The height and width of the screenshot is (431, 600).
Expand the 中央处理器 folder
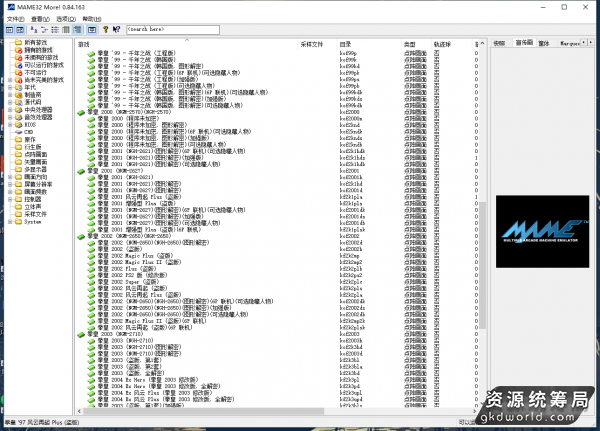pyautogui.click(x=10, y=109)
